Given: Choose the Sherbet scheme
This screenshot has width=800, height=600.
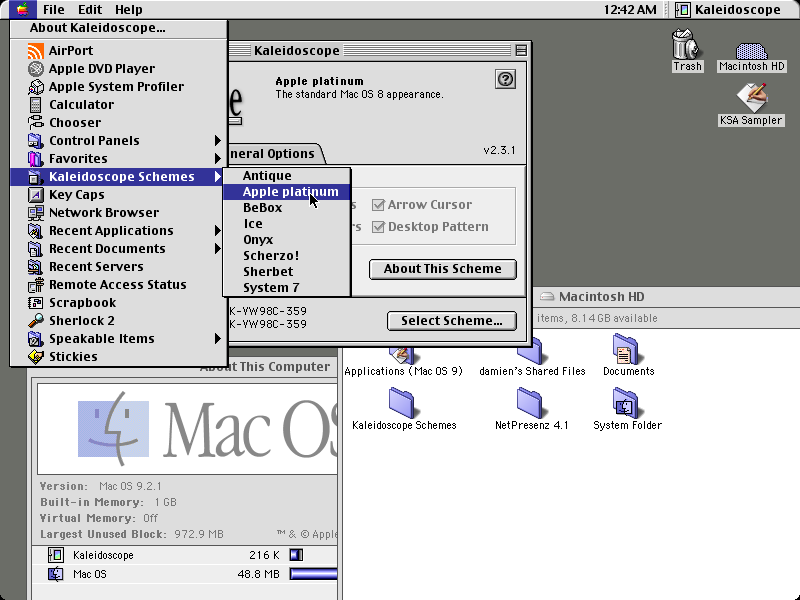Looking at the screenshot, I should [x=287, y=271].
